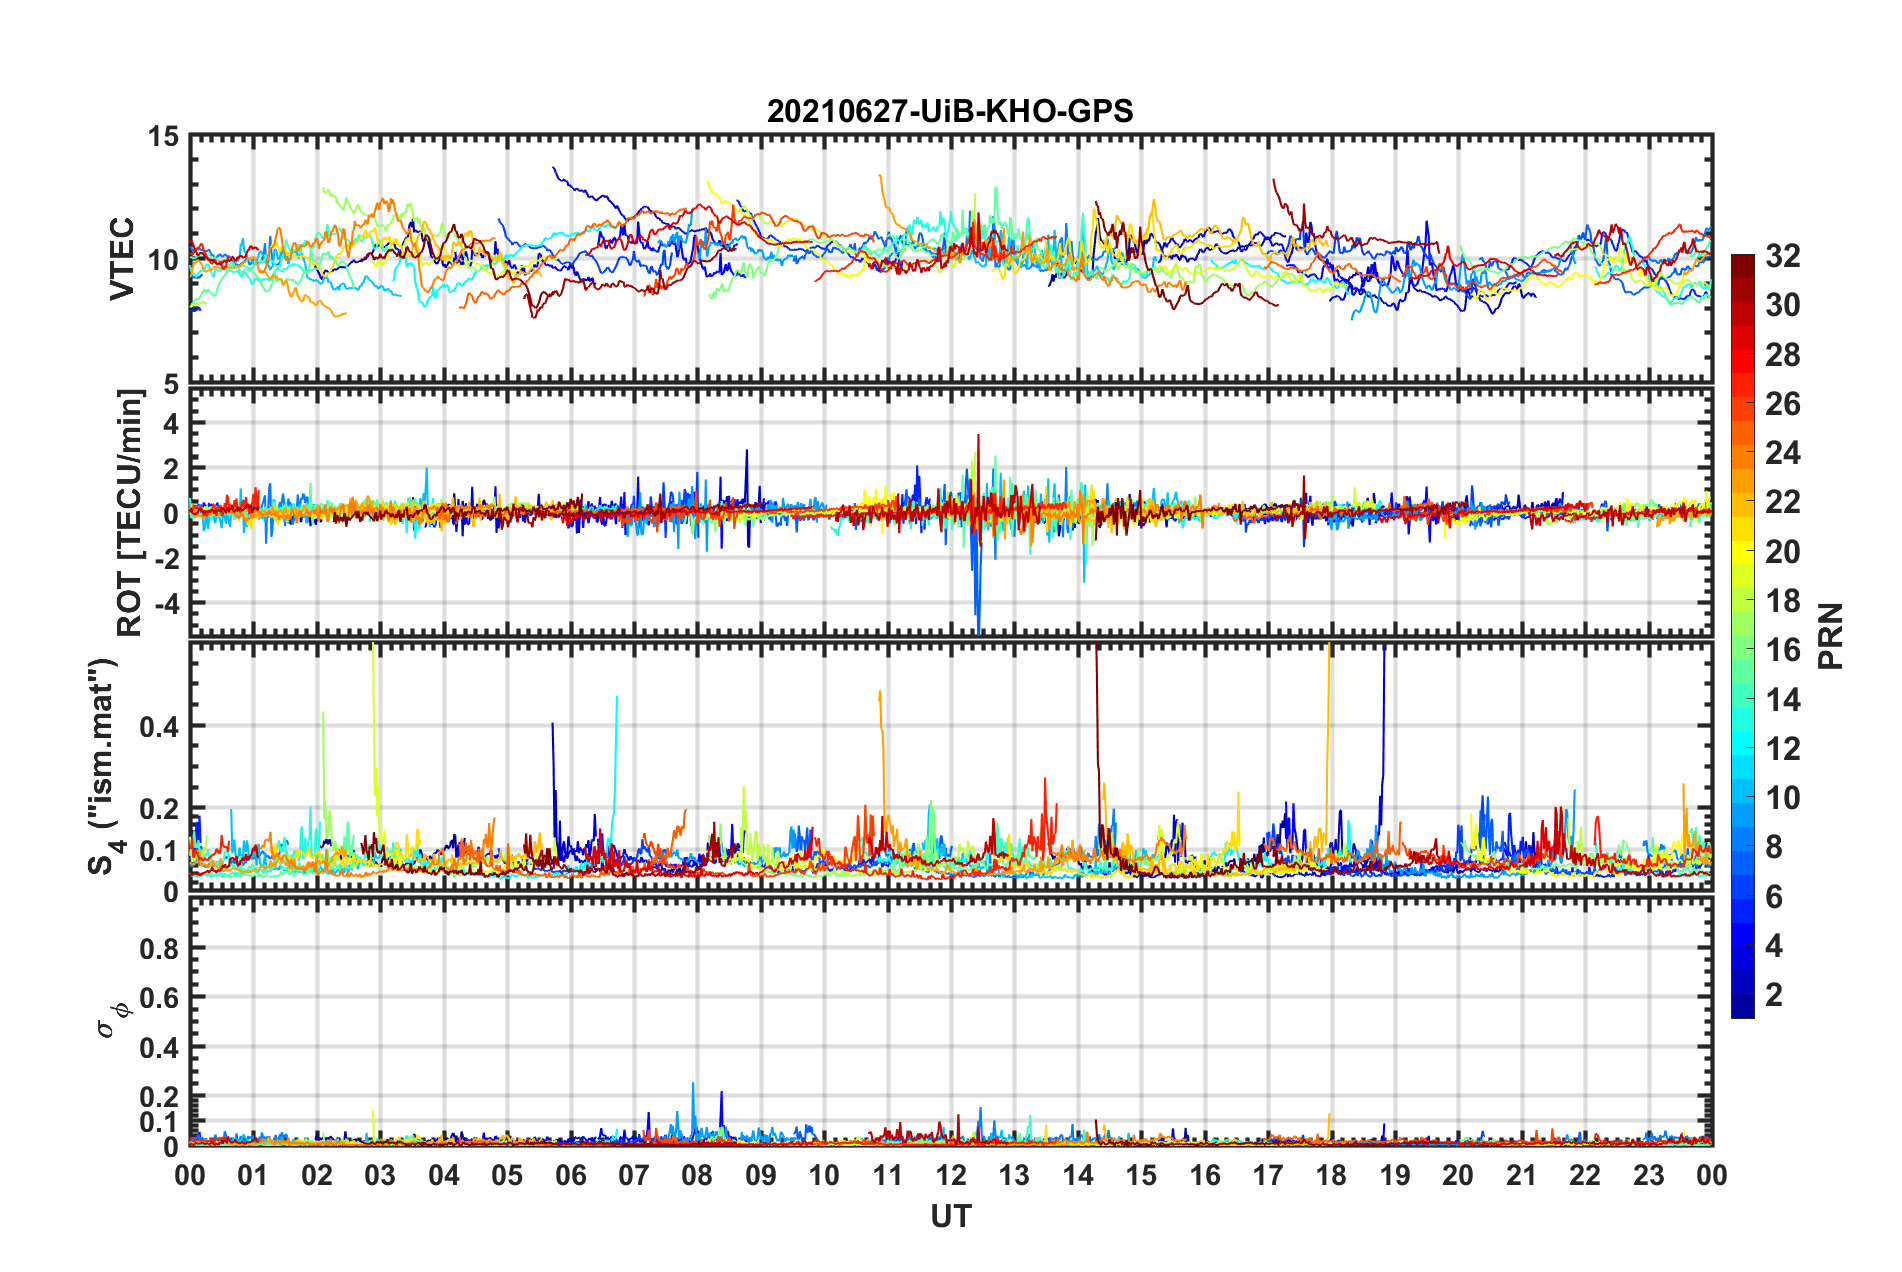This screenshot has width=1902, height=1272.
Task: Click ROT y-axis tick -4
Action: point(167,603)
